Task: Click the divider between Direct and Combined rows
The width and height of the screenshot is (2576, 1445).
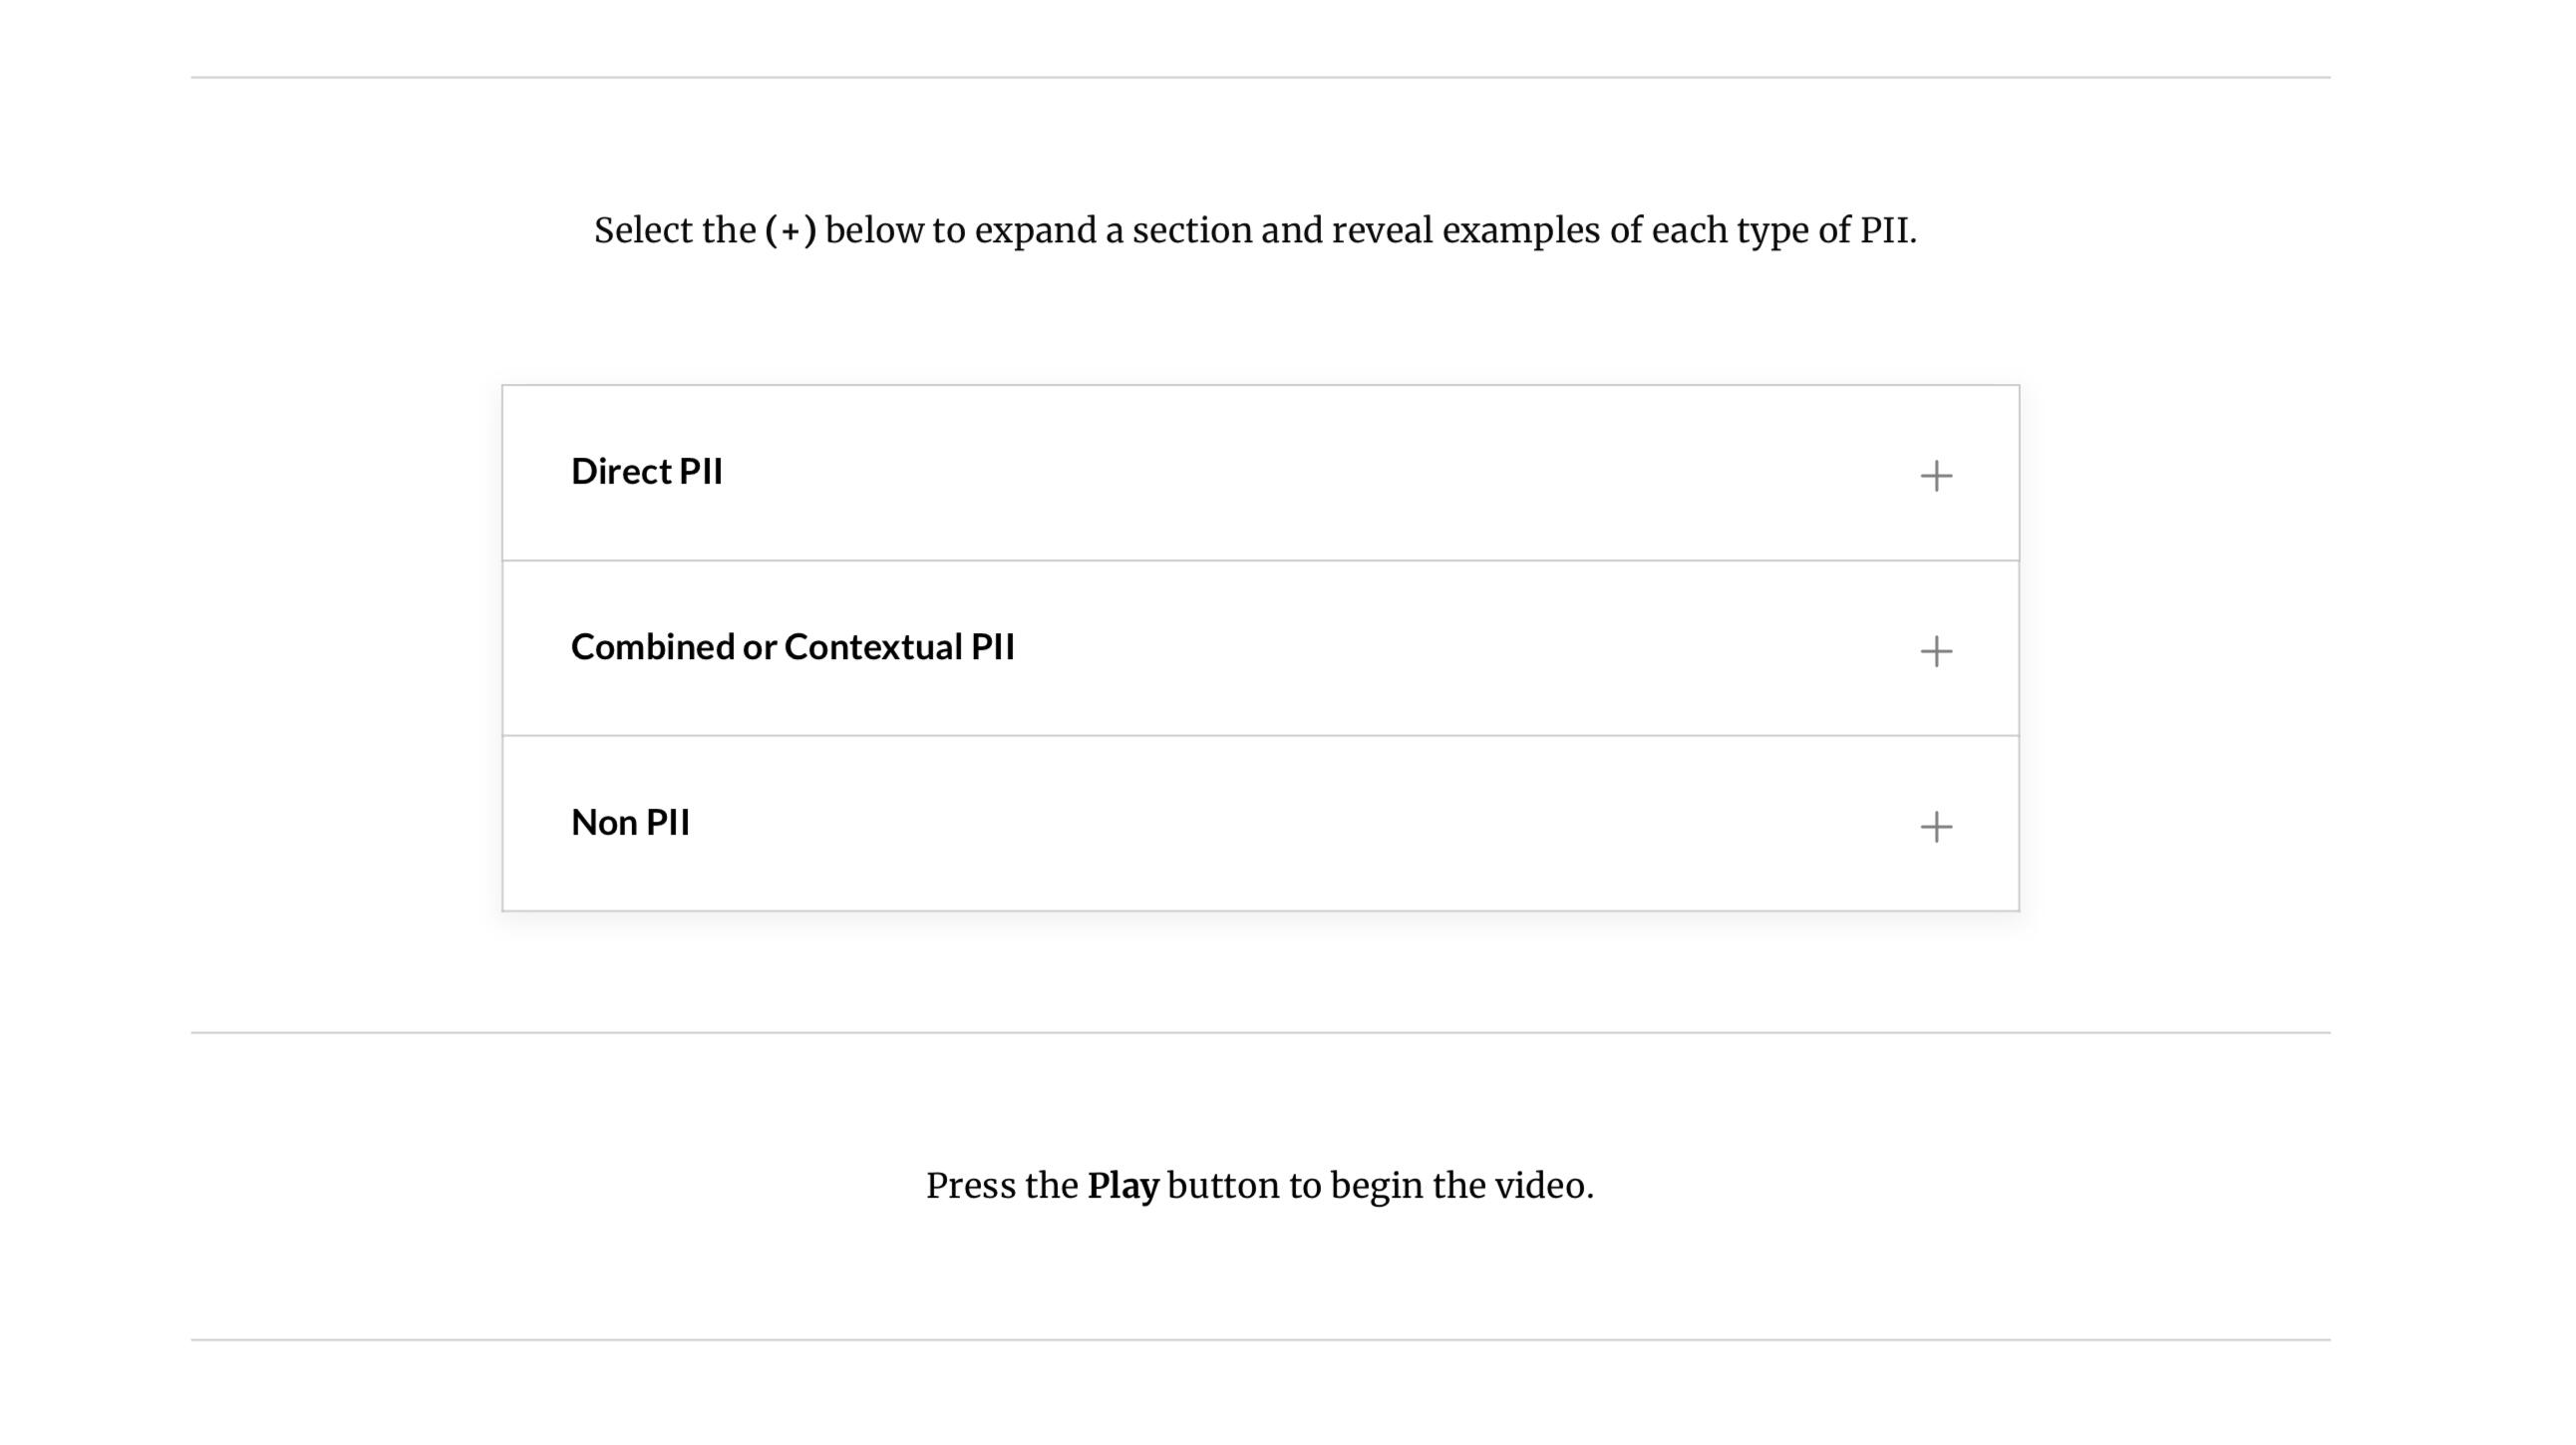Action: [1260, 560]
